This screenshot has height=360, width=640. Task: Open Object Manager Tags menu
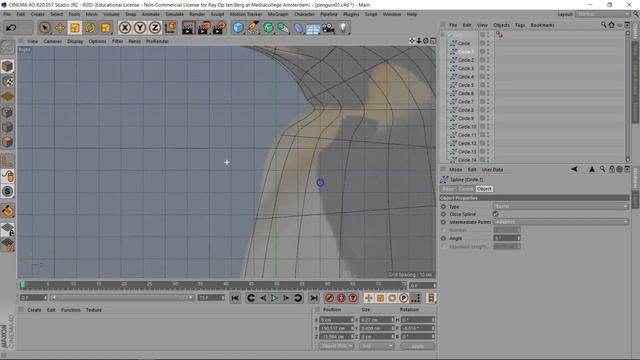tap(520, 25)
